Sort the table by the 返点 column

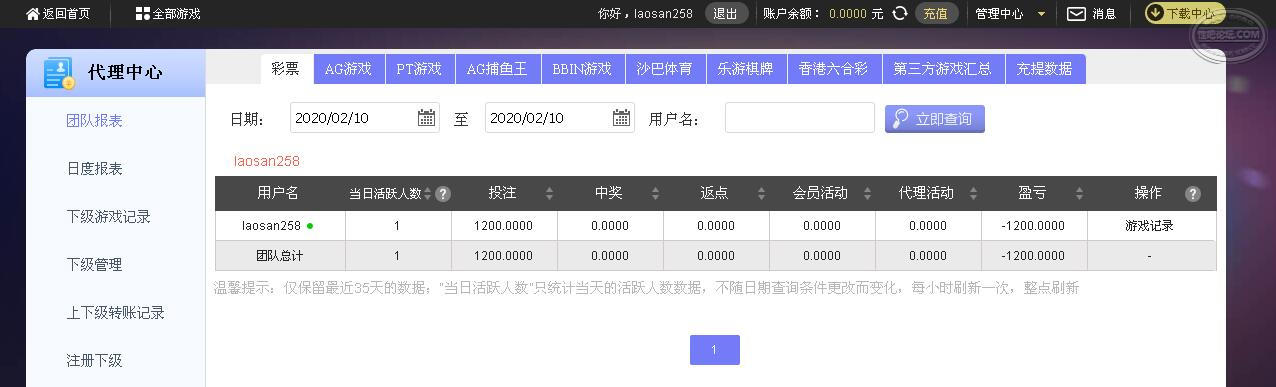coord(761,194)
